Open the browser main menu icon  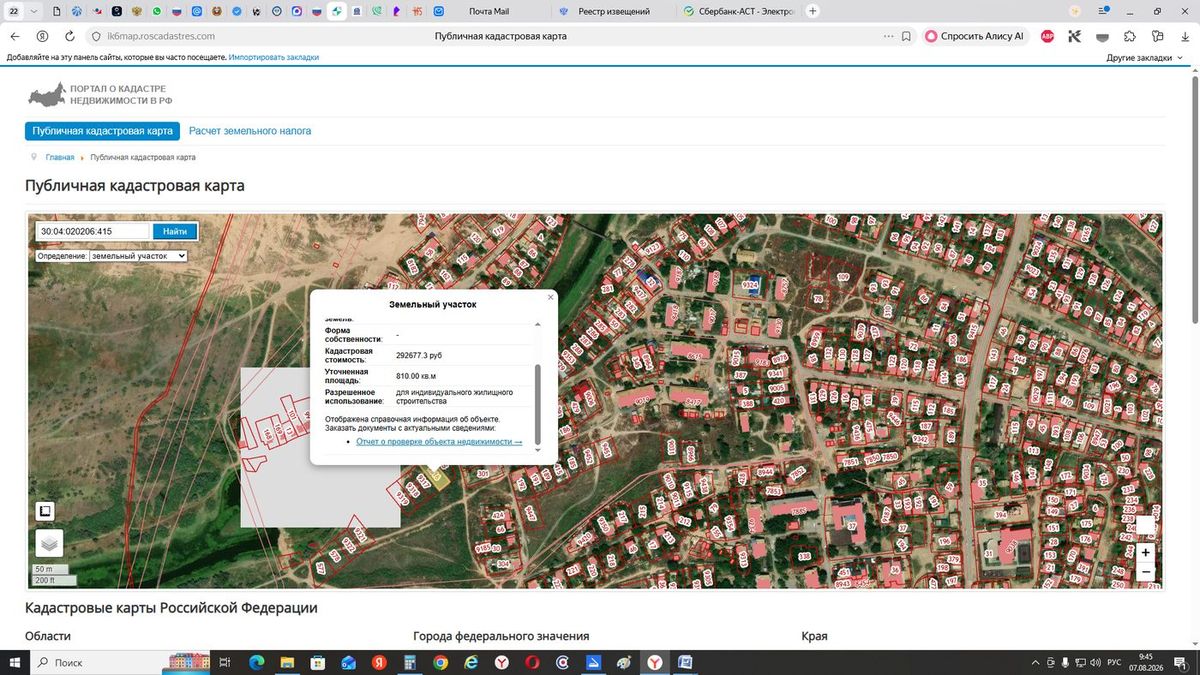(1103, 11)
